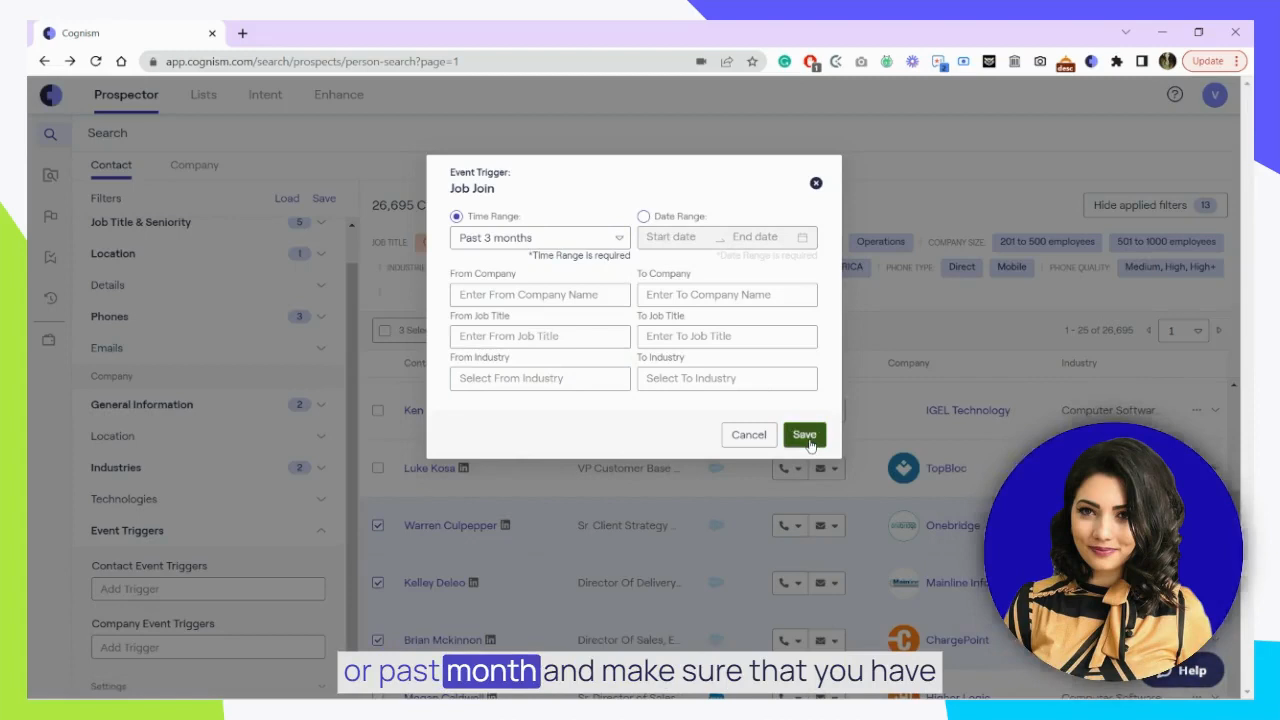Click the search magnifier sidebar icon

click(x=50, y=134)
